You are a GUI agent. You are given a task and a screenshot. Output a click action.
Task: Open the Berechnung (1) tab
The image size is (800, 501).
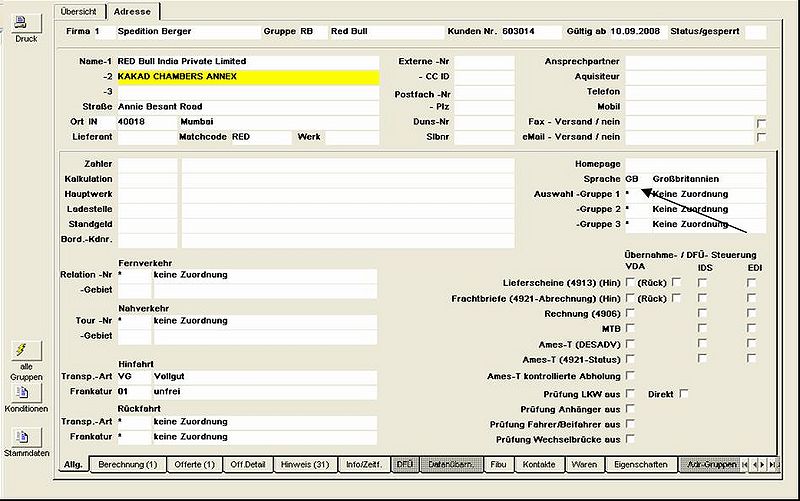pos(128,465)
